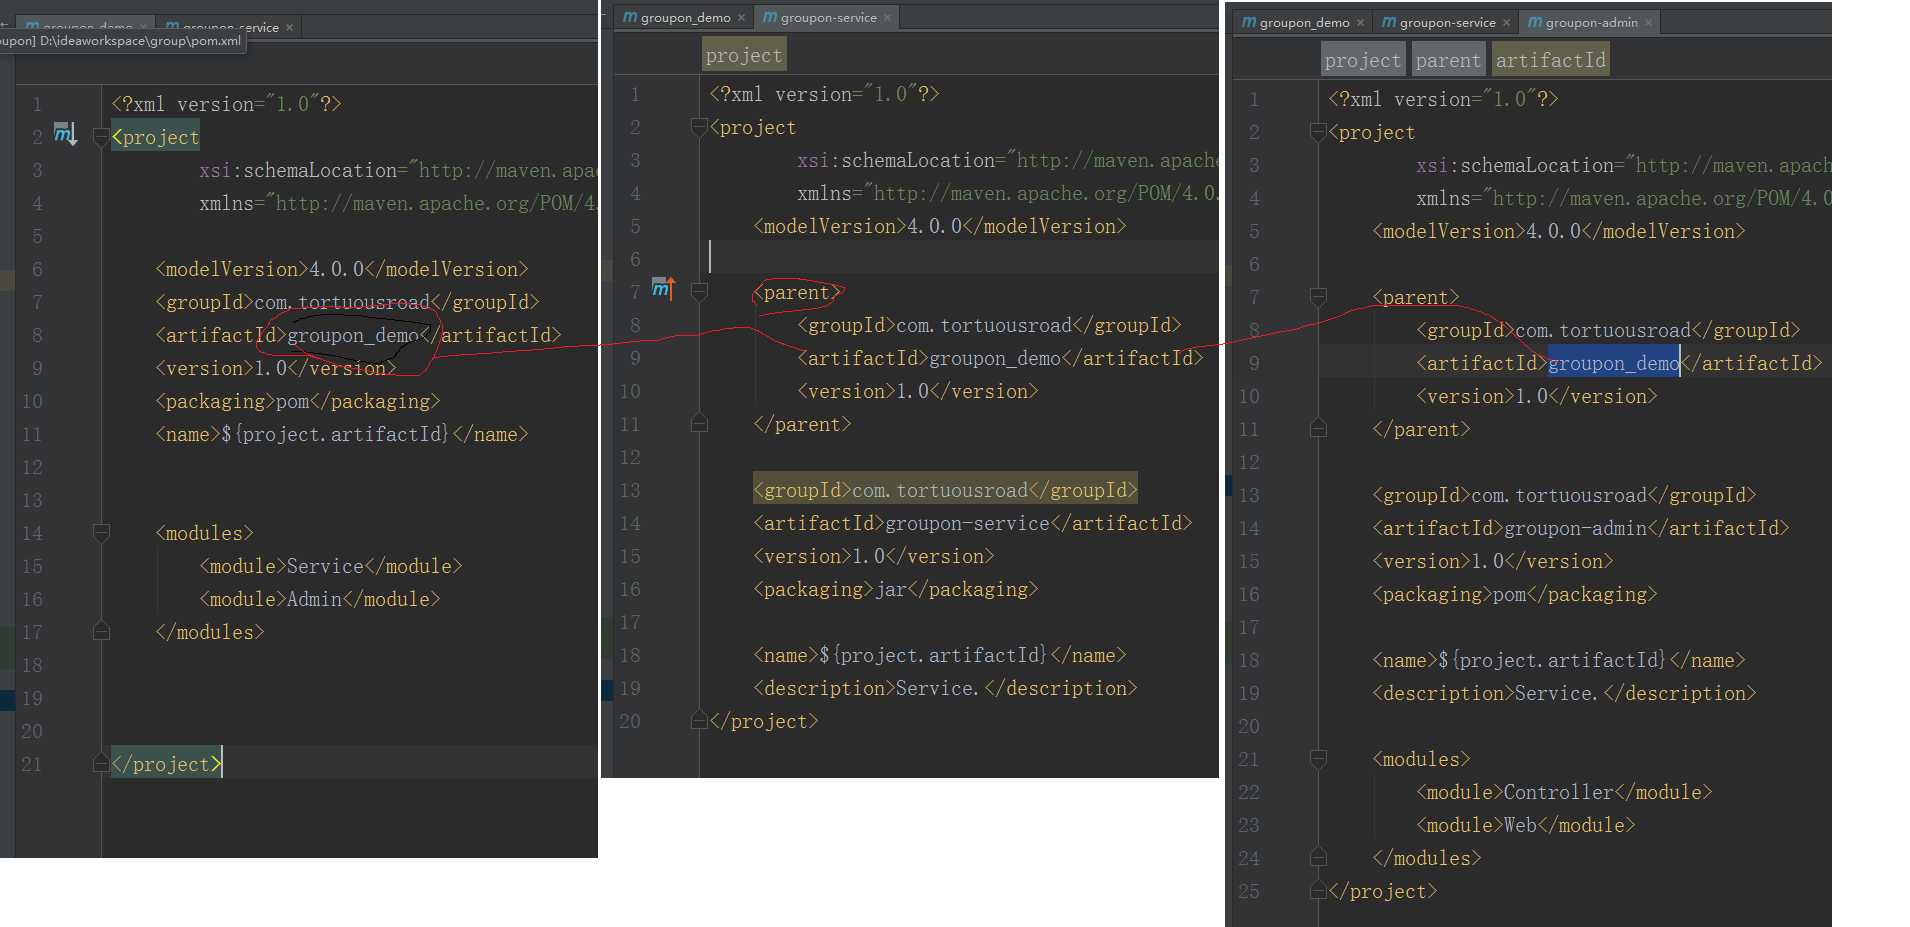Click the <packaging>pom</packaging> line in the left pane
This screenshot has width=1910, height=927.
[297, 401]
